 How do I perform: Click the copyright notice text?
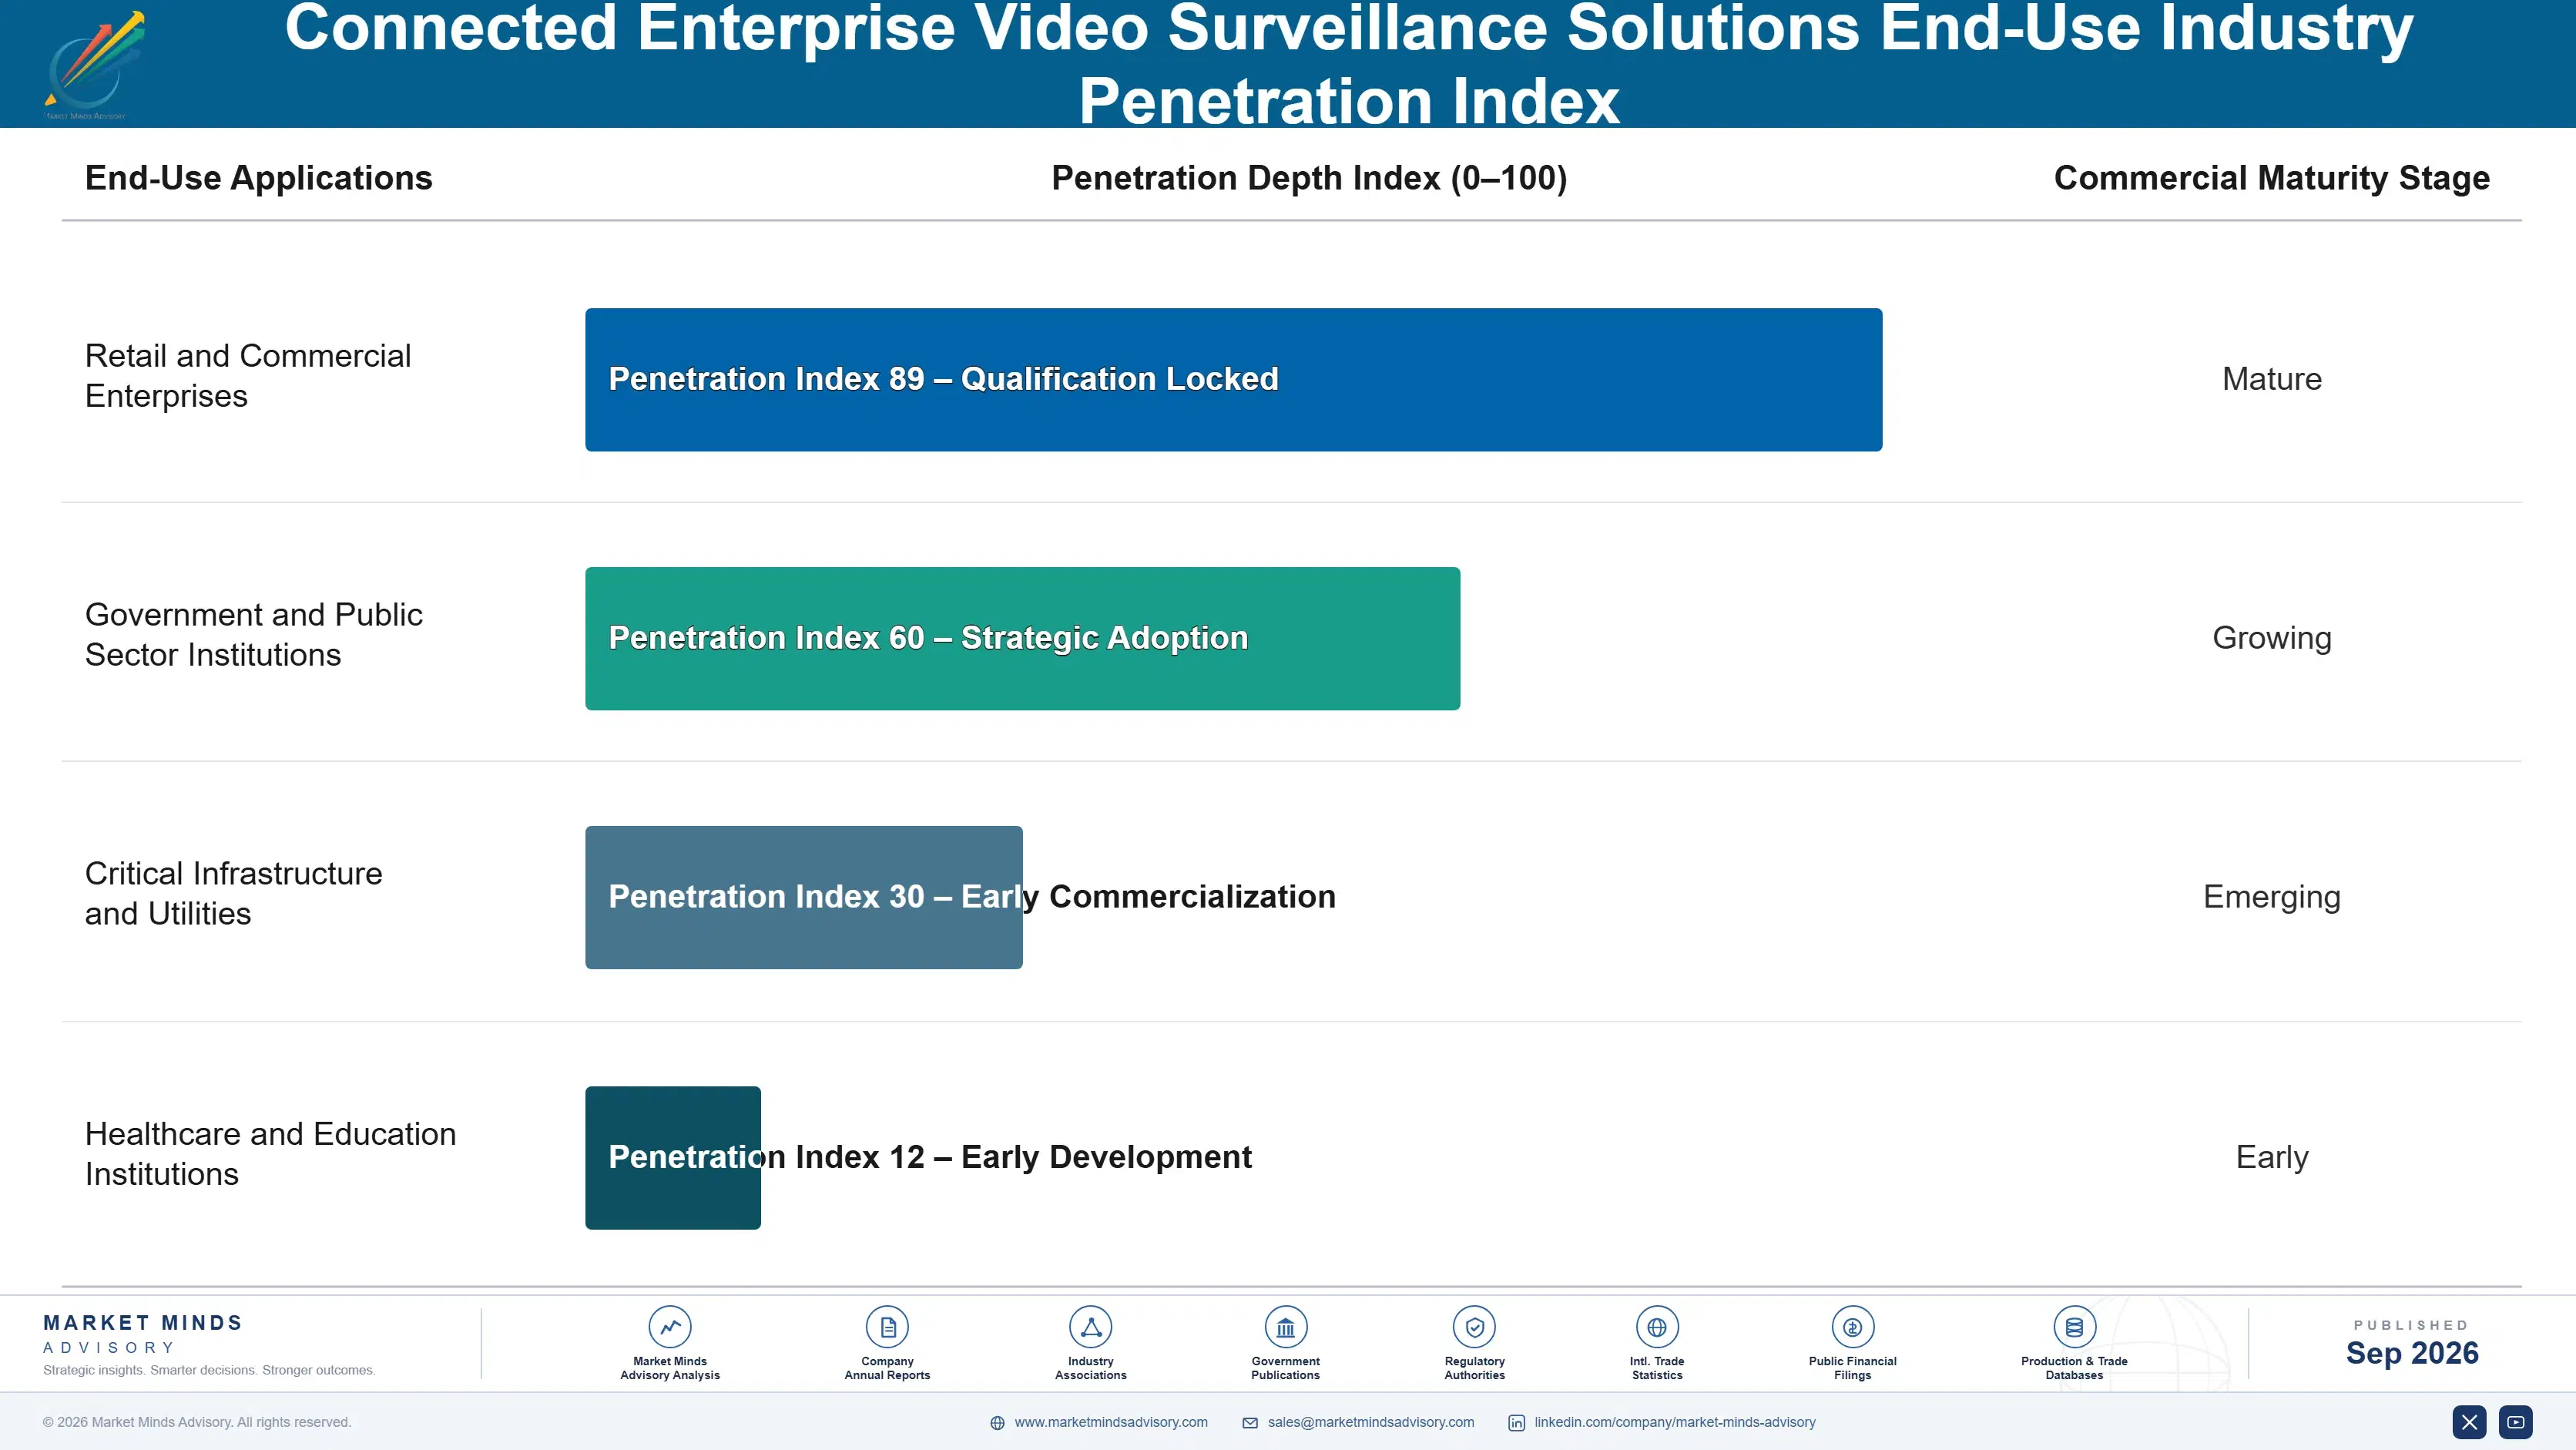pos(197,1422)
